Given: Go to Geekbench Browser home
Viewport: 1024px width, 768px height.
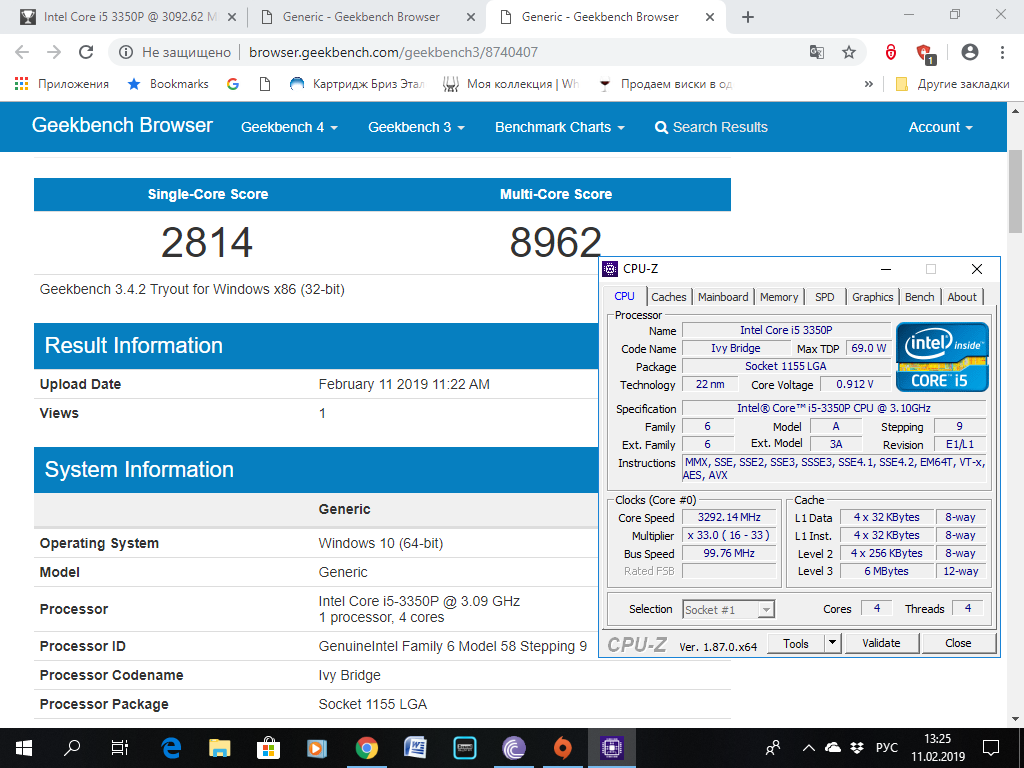Looking at the screenshot, I should pyautogui.click(x=122, y=125).
